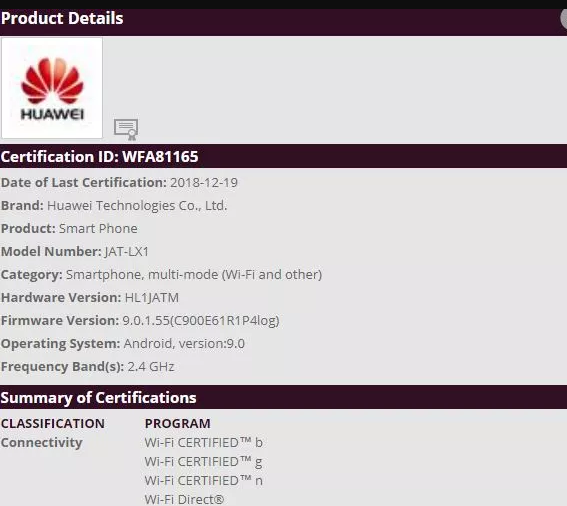The image size is (567, 506).
Task: Click hardware version value HL1JATM
Action: pos(152,298)
